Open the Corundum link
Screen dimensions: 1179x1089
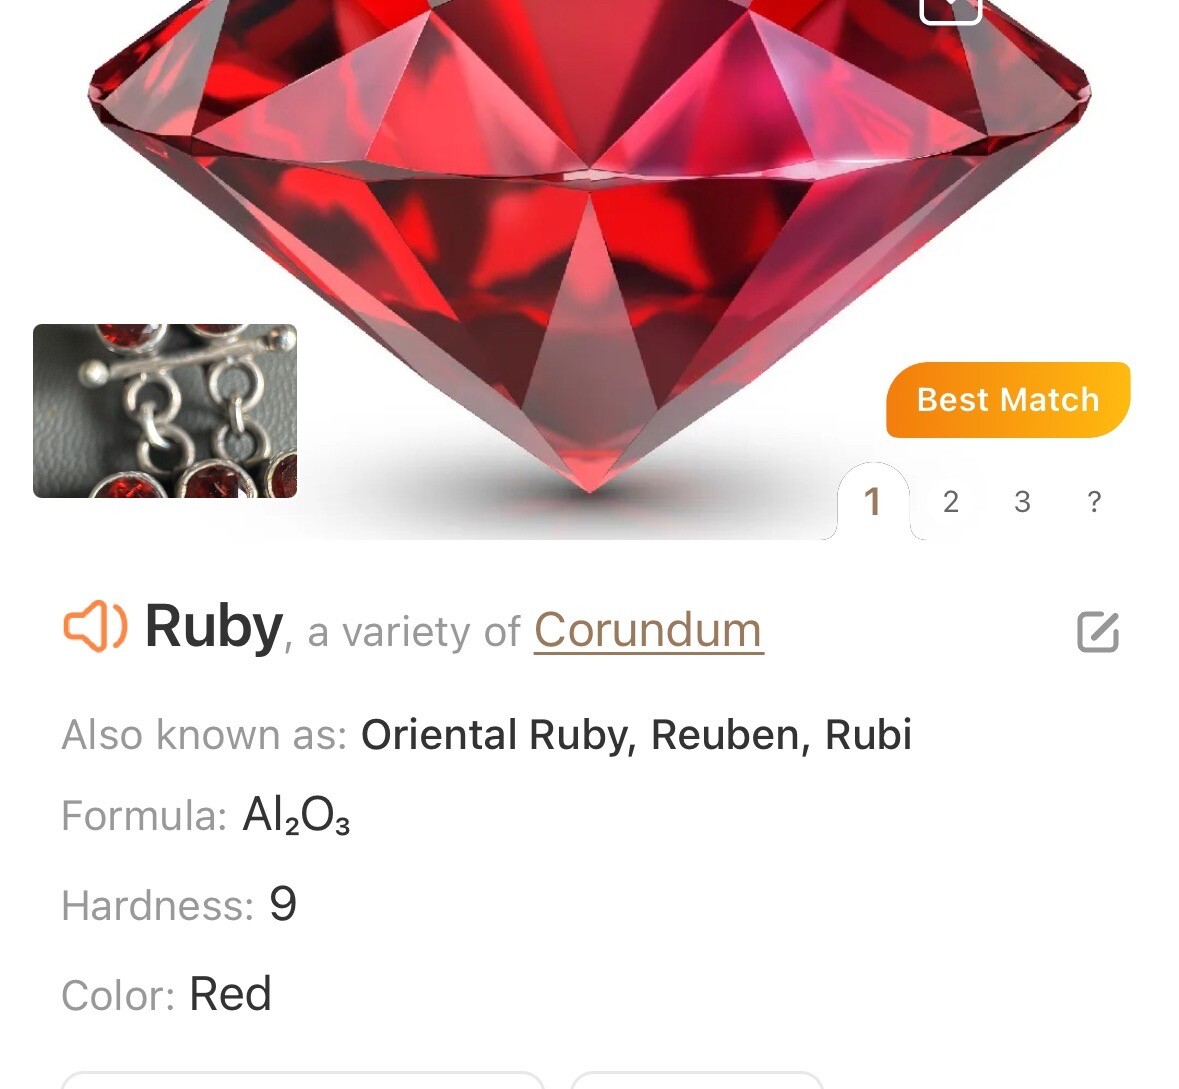click(648, 630)
